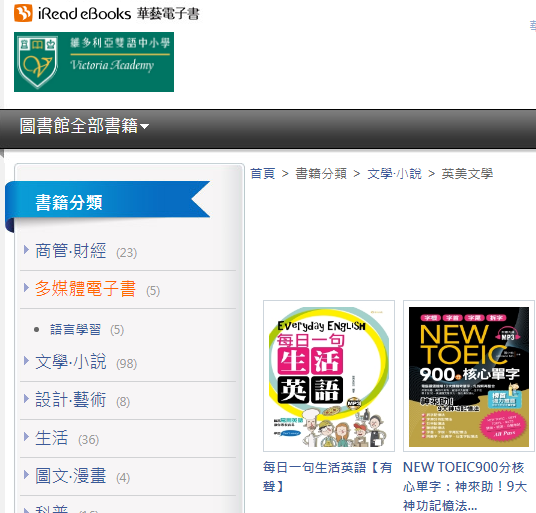Collapse the 多媒體電子書 category arrow
The image size is (536, 513).
pos(26,288)
